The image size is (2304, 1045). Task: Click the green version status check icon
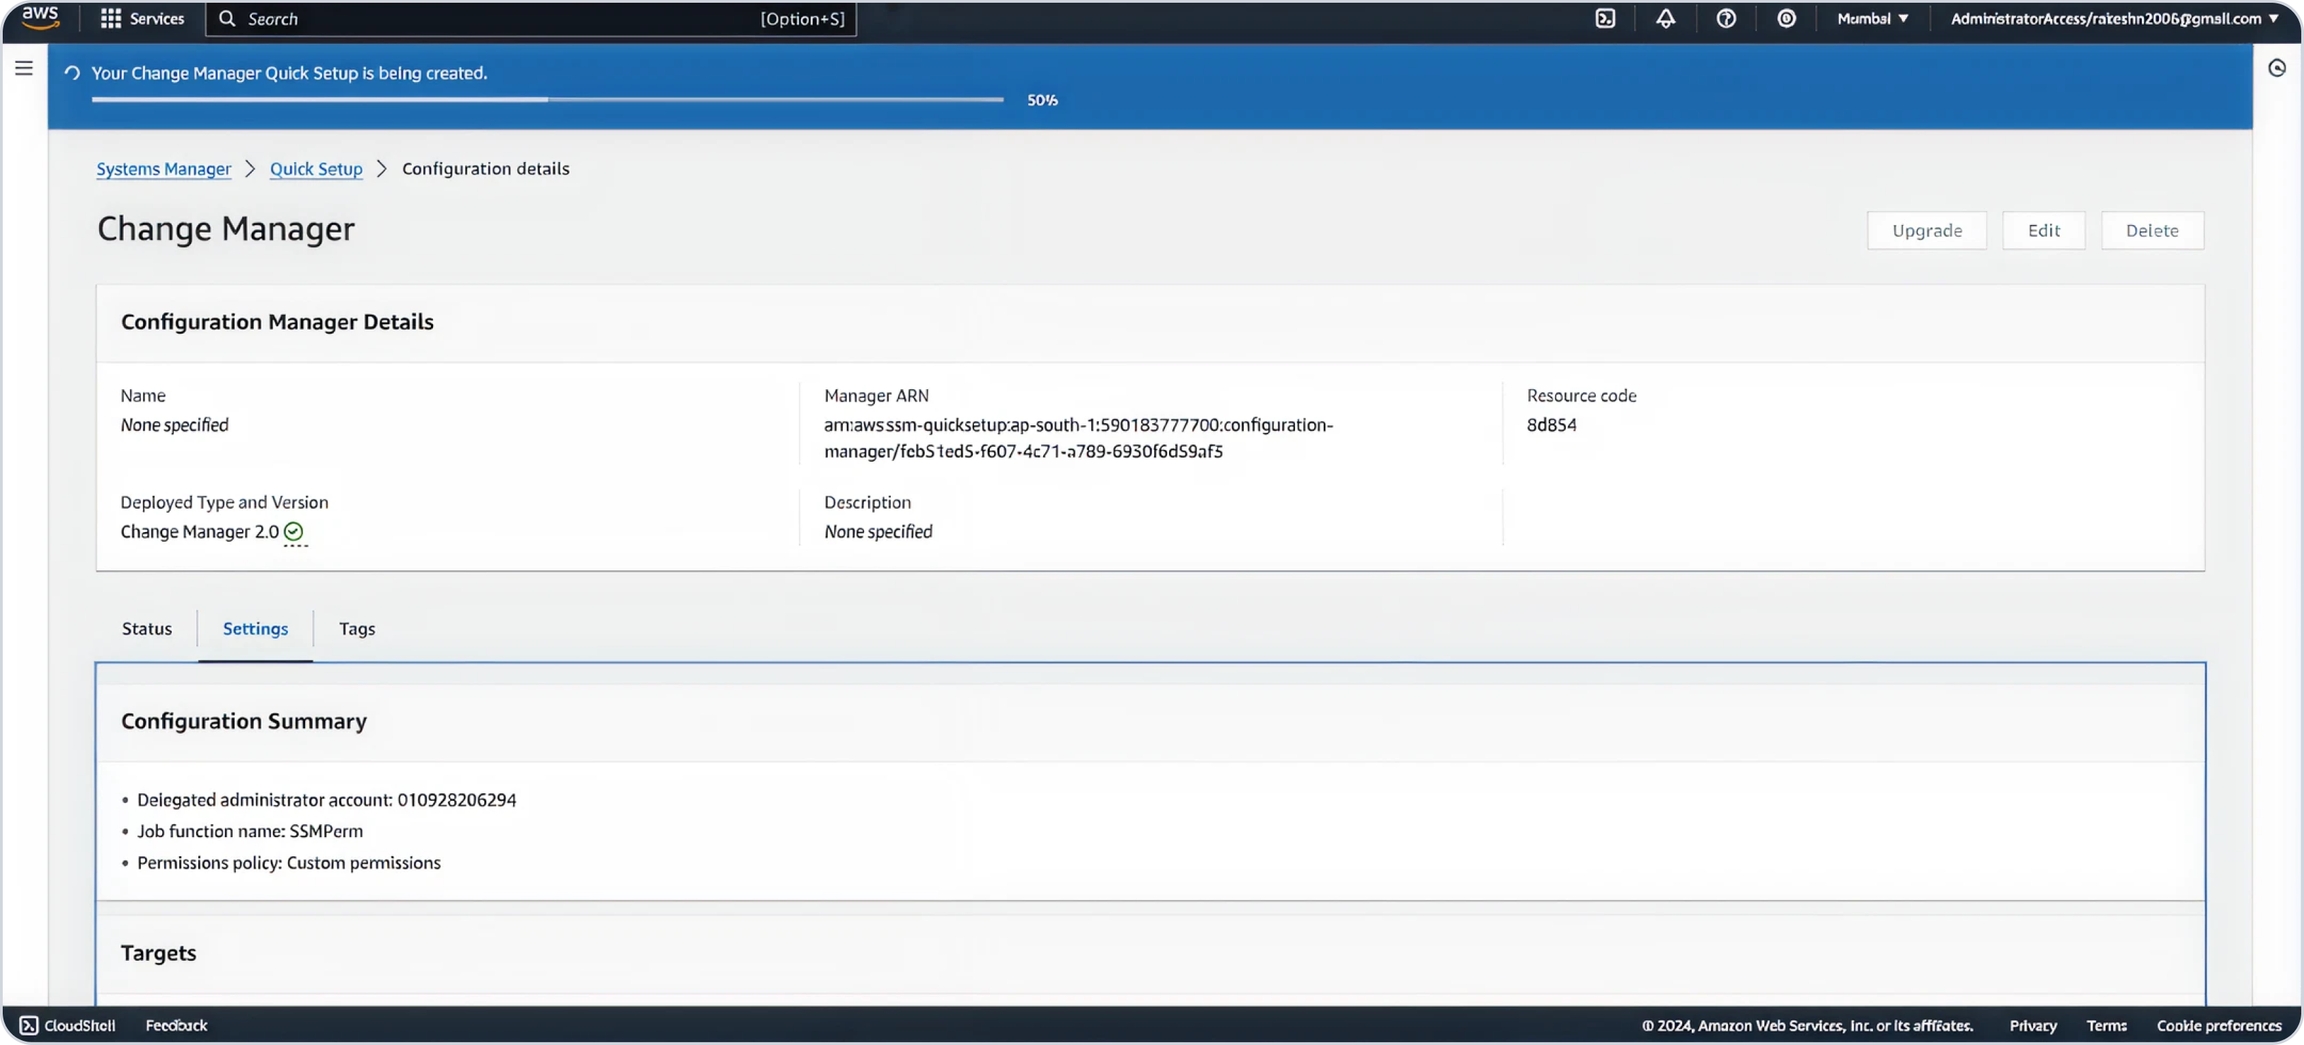(293, 531)
